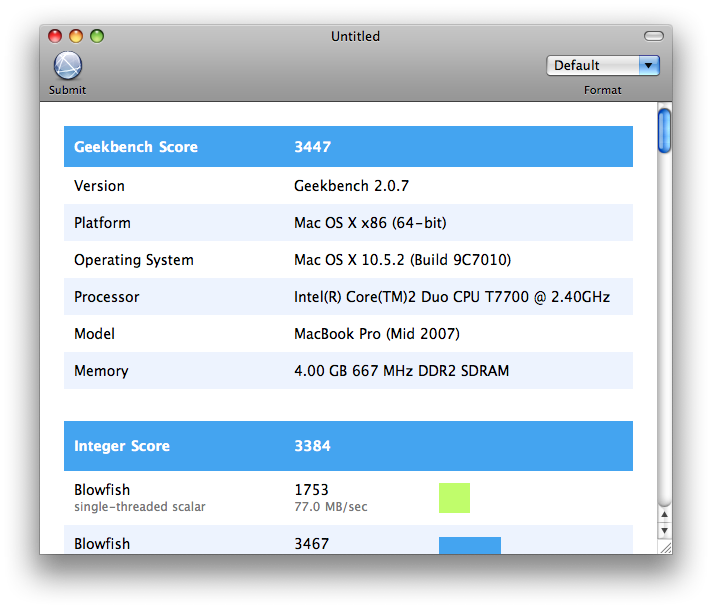
Task: Click the Intel Core 2 Duo processor text
Action: tap(452, 297)
